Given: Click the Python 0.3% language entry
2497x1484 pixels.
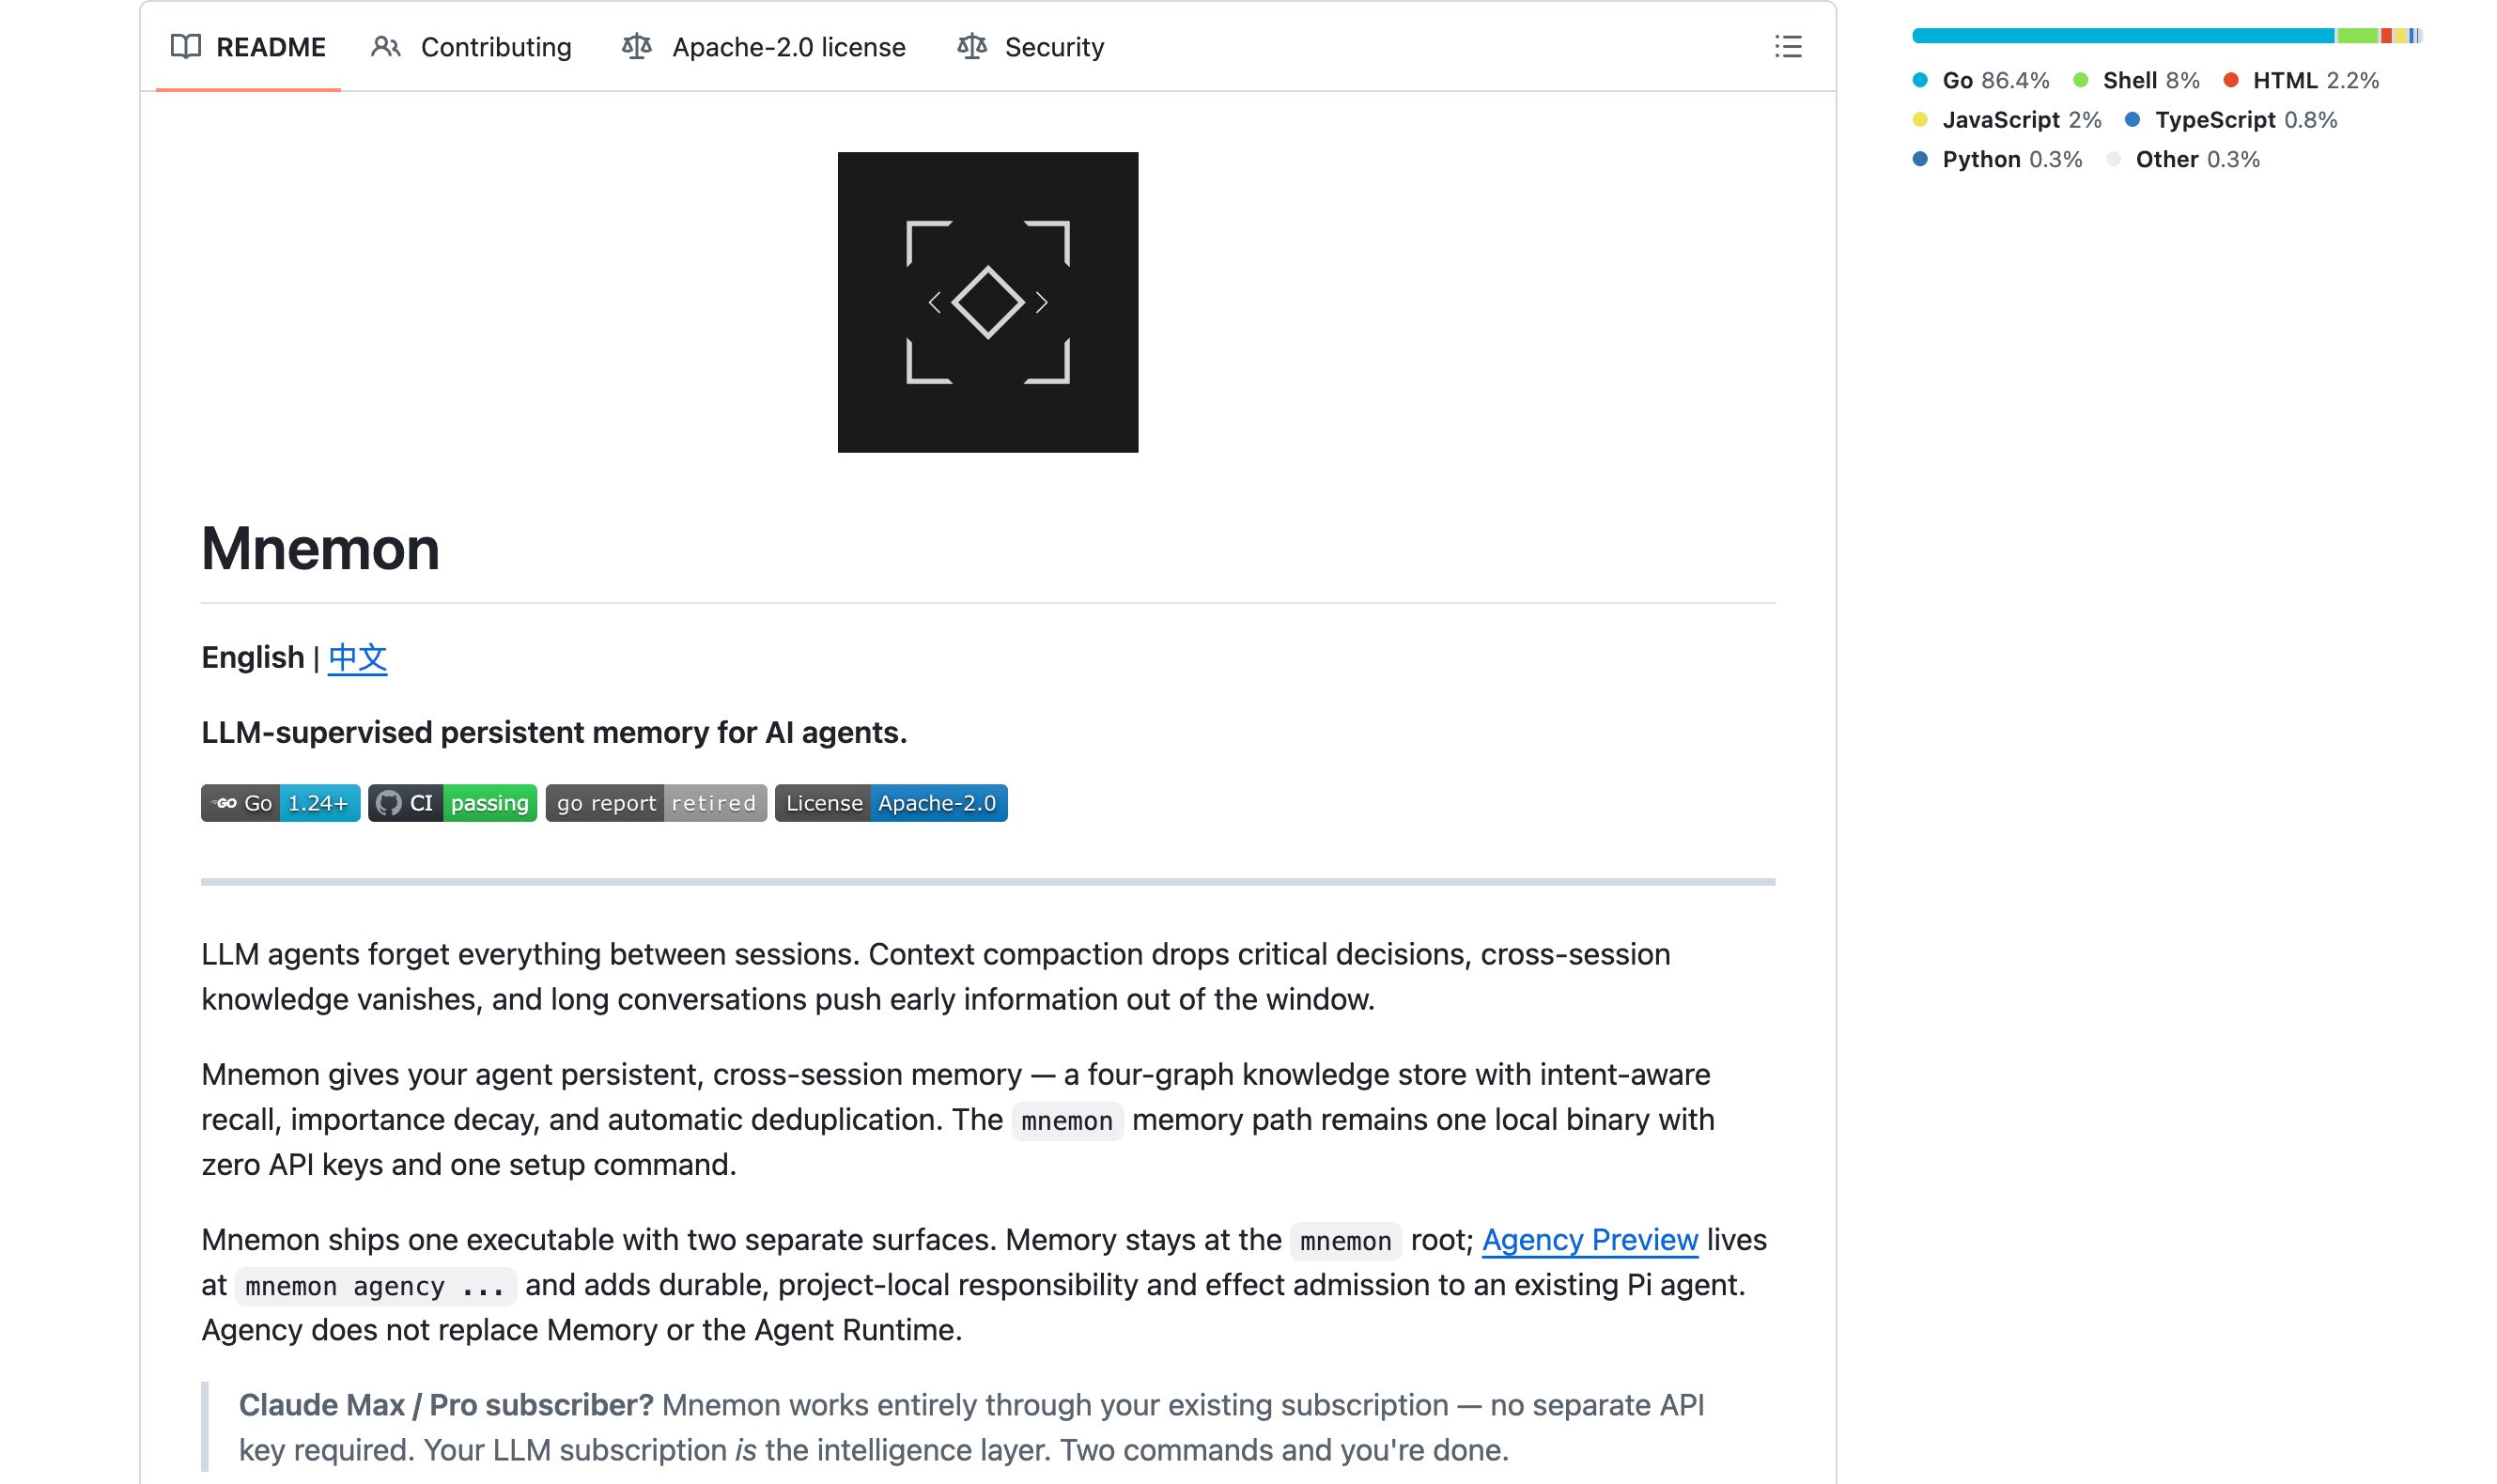Looking at the screenshot, I should coord(1997,160).
